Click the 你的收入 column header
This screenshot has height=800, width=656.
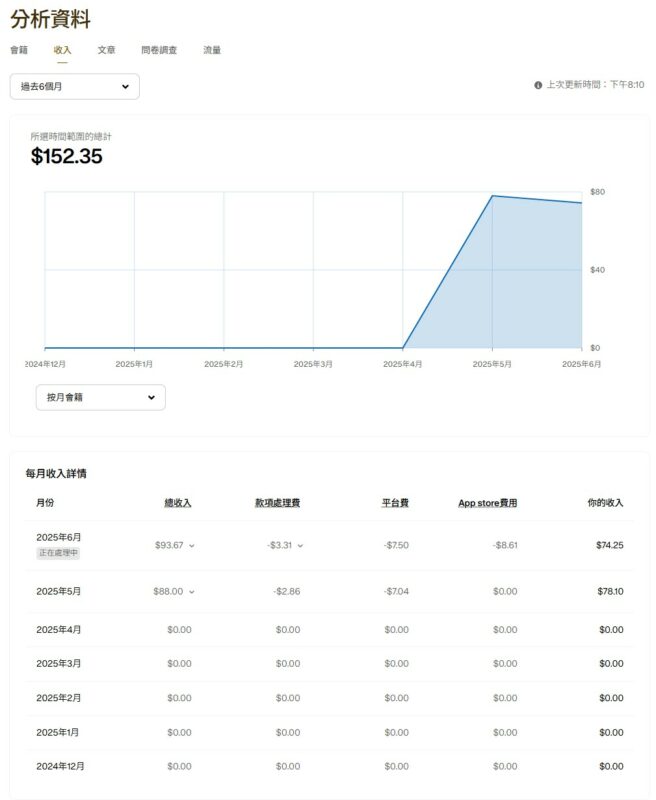(x=605, y=503)
